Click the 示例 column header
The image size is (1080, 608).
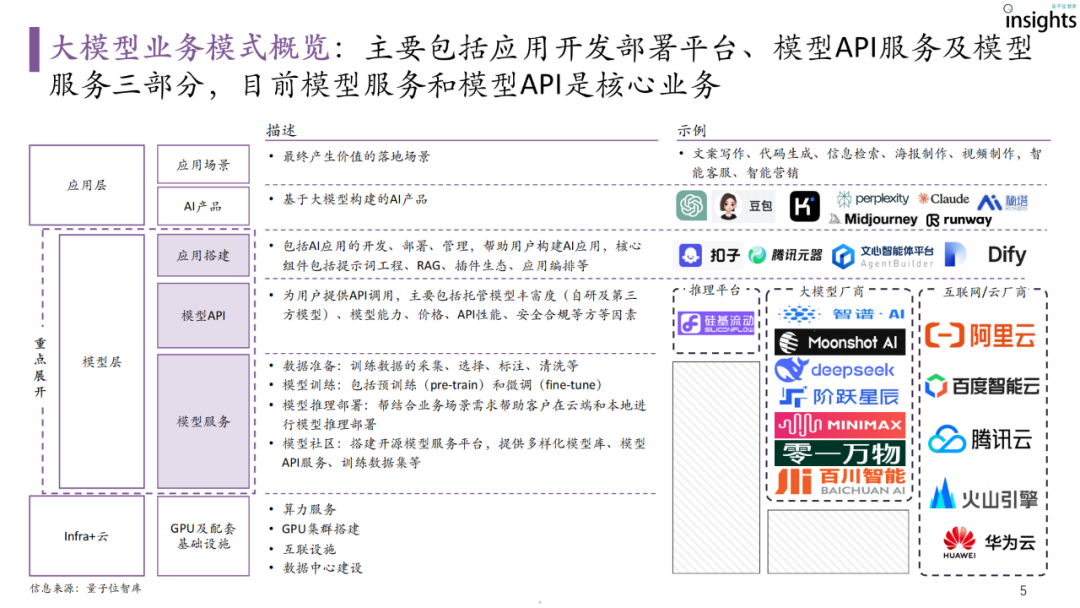692,130
